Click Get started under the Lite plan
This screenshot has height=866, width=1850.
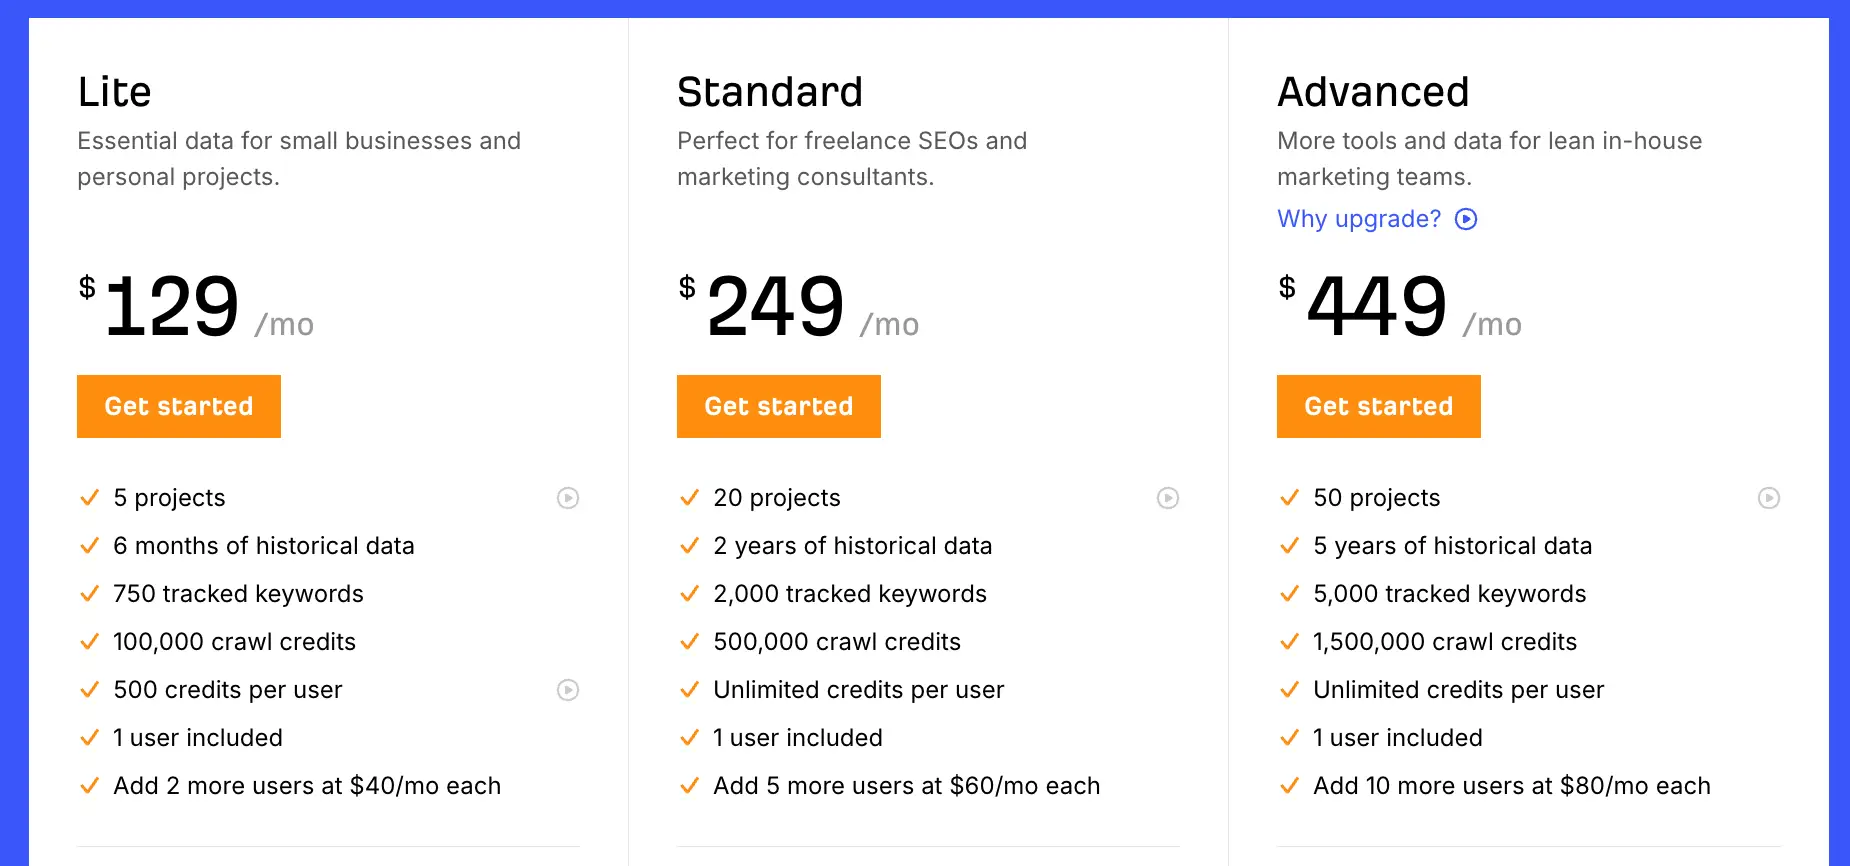click(x=178, y=406)
